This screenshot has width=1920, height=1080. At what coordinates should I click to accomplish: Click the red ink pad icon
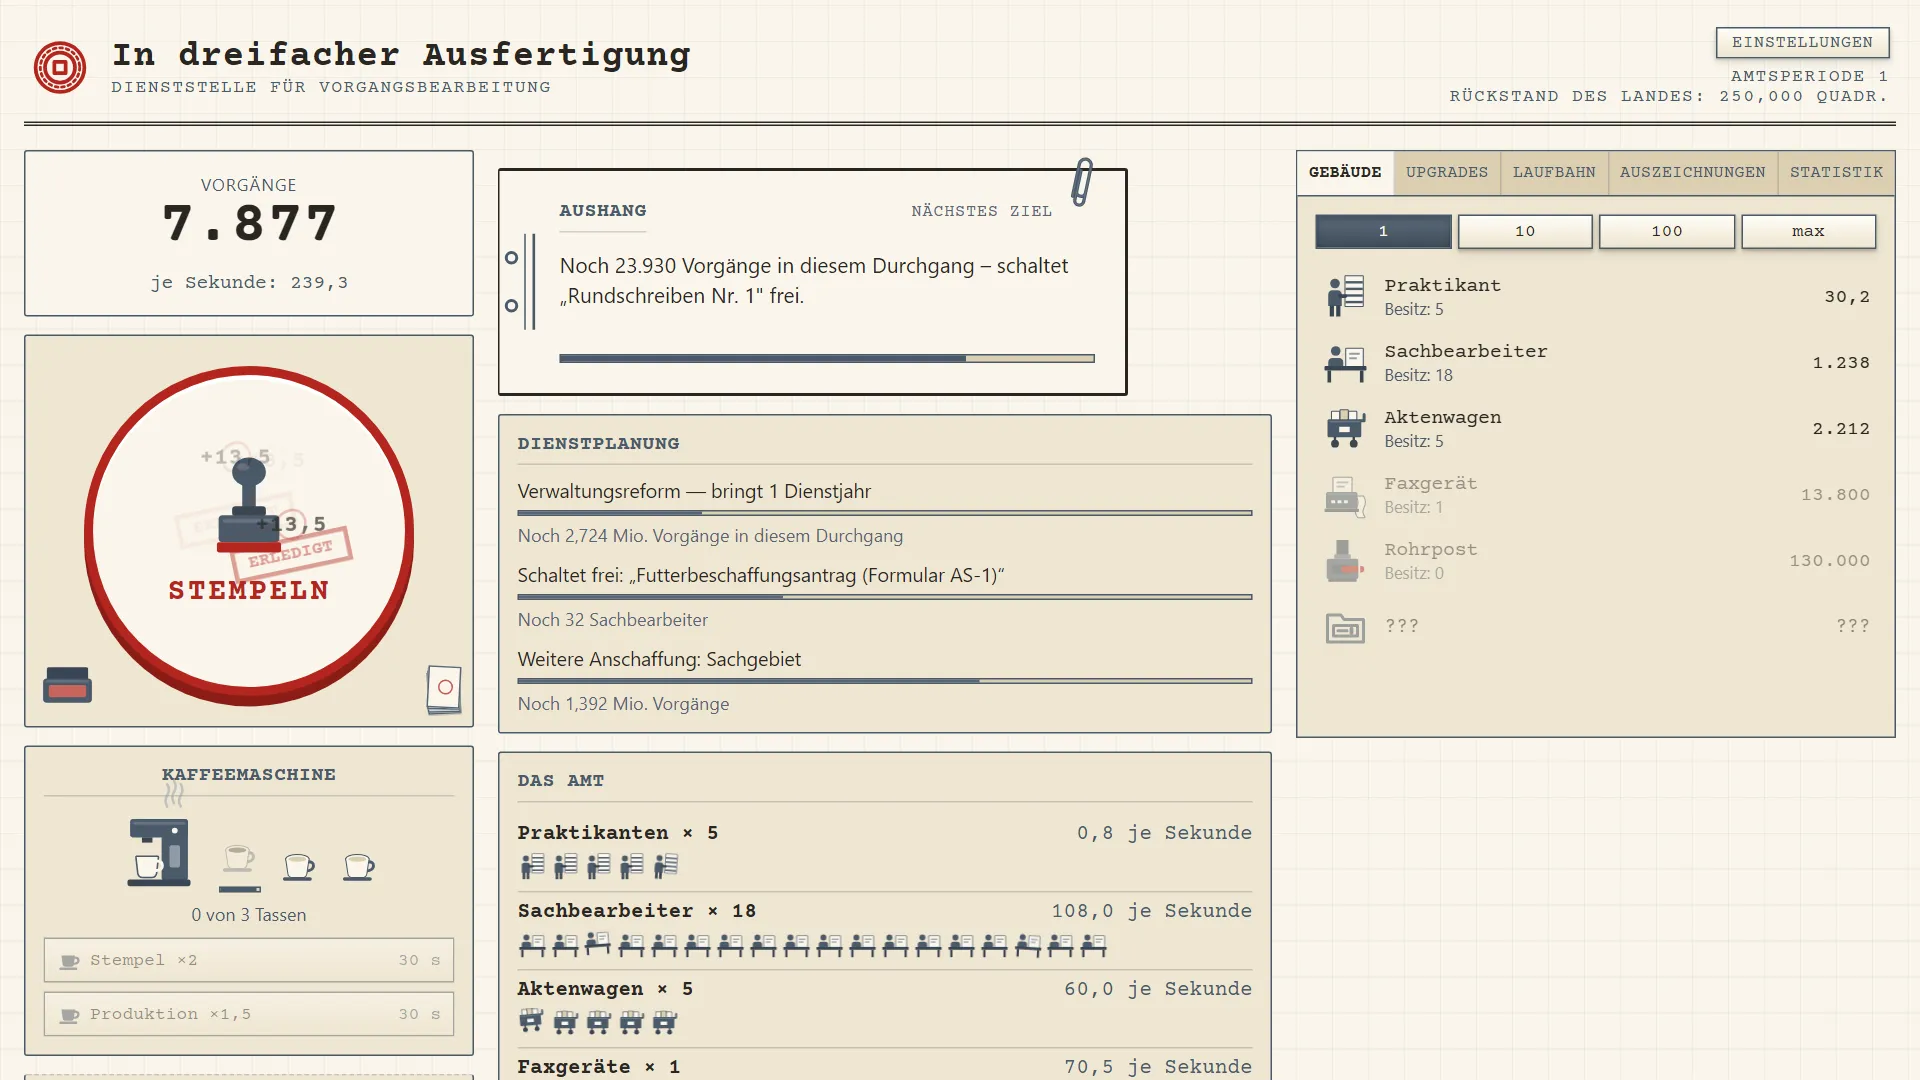67,685
